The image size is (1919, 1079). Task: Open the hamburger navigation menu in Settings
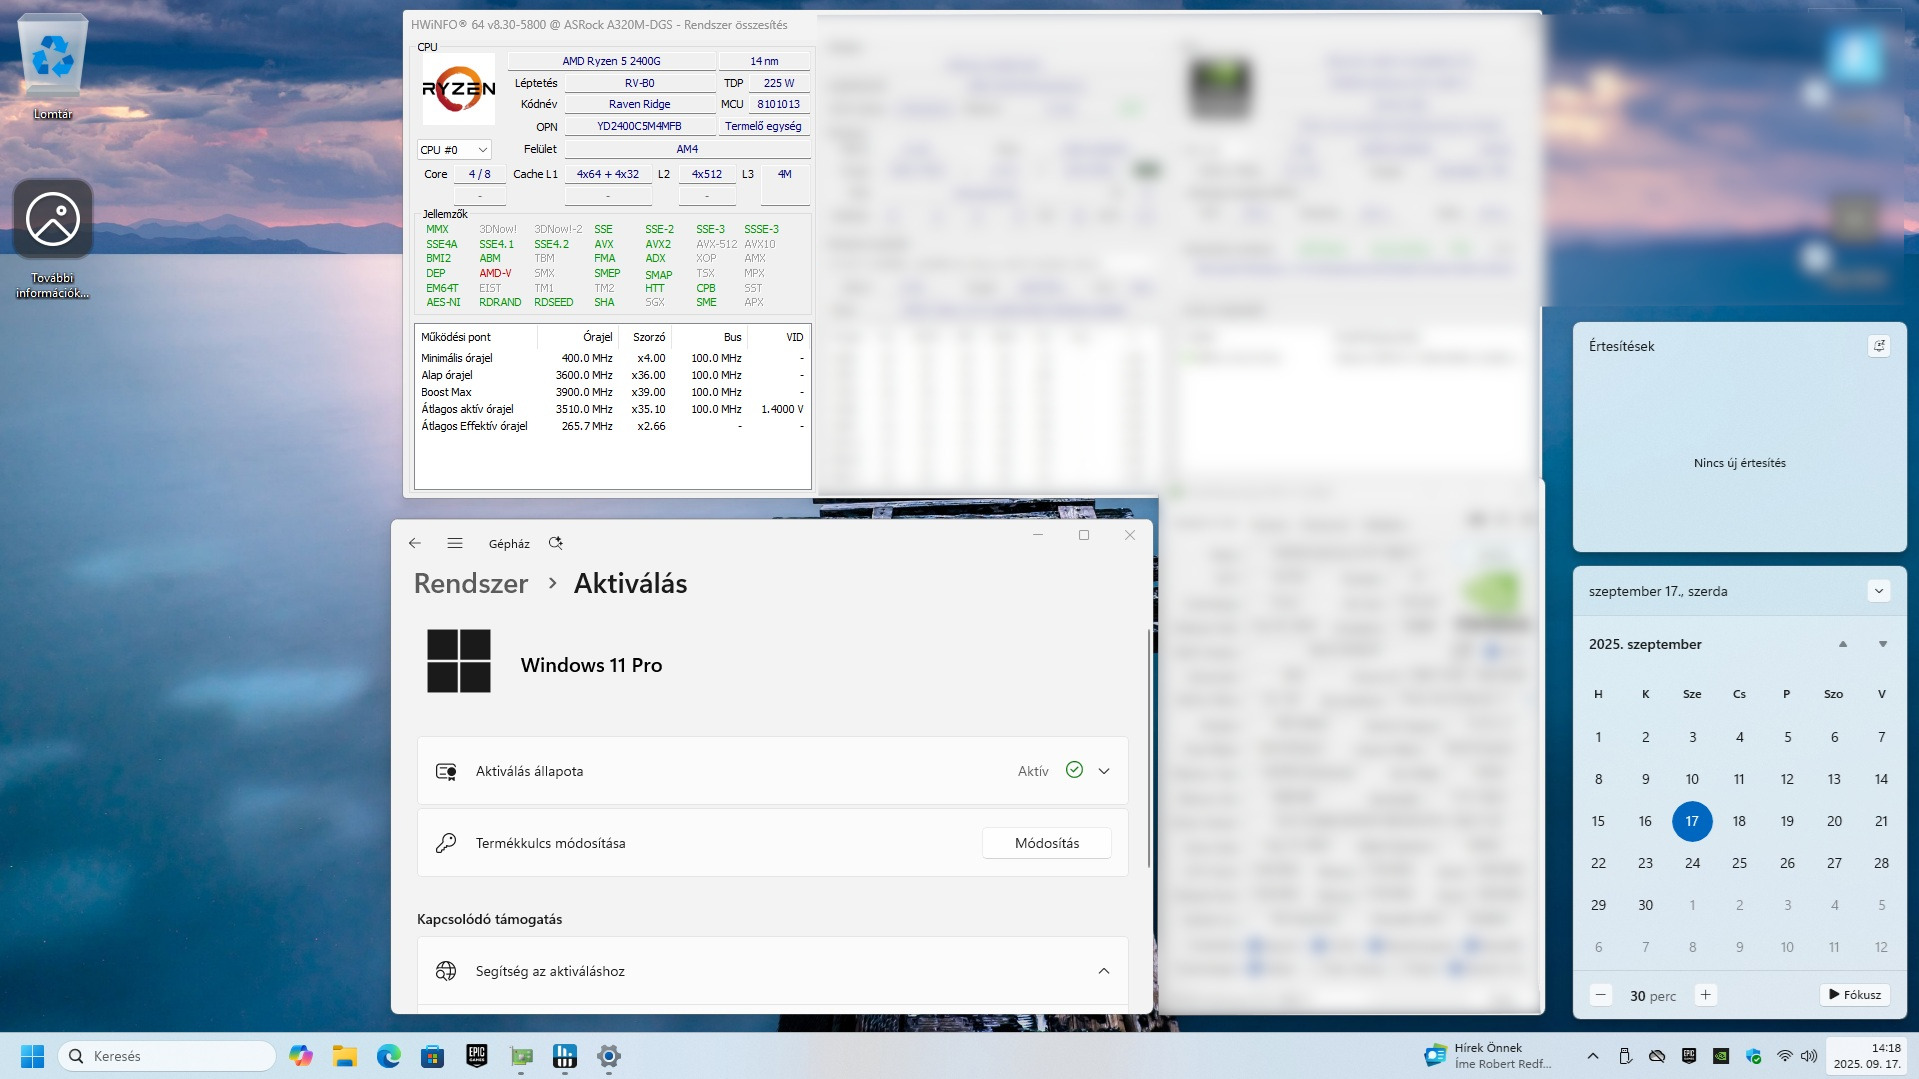pos(455,543)
